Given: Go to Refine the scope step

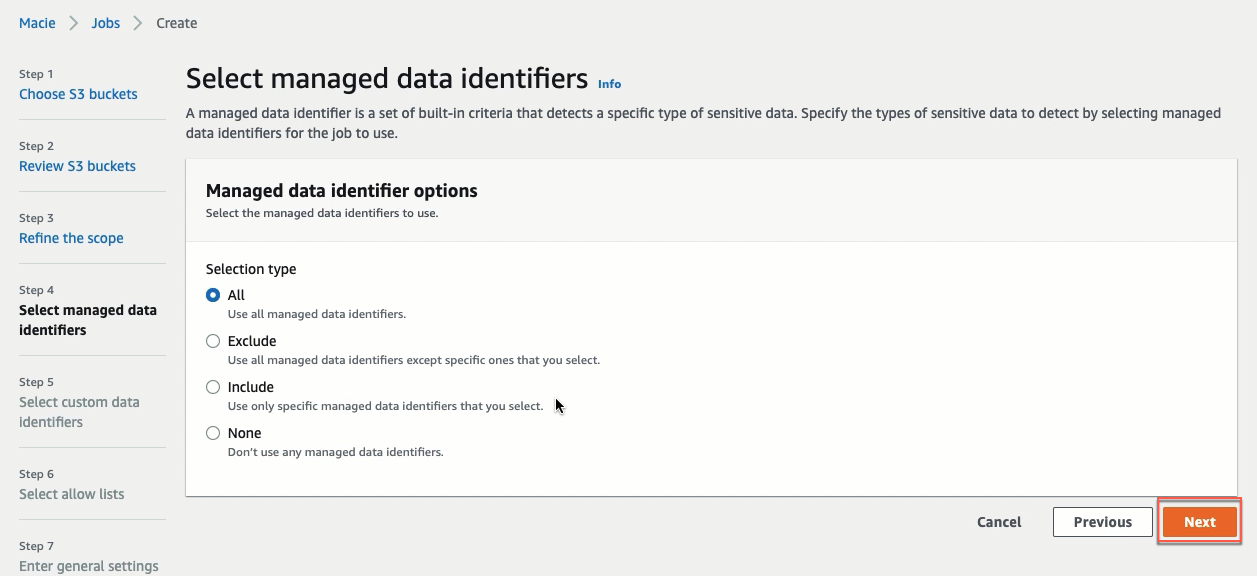Looking at the screenshot, I should pyautogui.click(x=71, y=238).
